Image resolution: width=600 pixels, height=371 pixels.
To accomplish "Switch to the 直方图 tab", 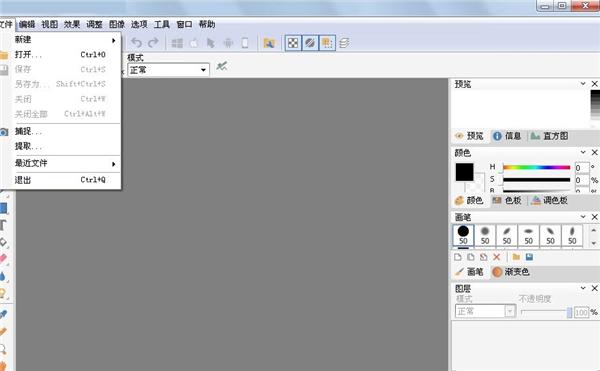I will click(x=550, y=136).
